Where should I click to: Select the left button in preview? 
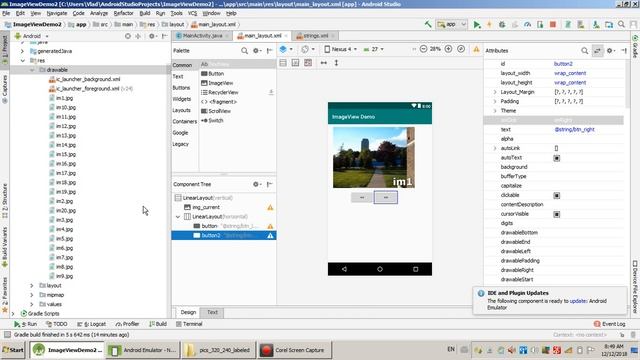(x=362, y=198)
